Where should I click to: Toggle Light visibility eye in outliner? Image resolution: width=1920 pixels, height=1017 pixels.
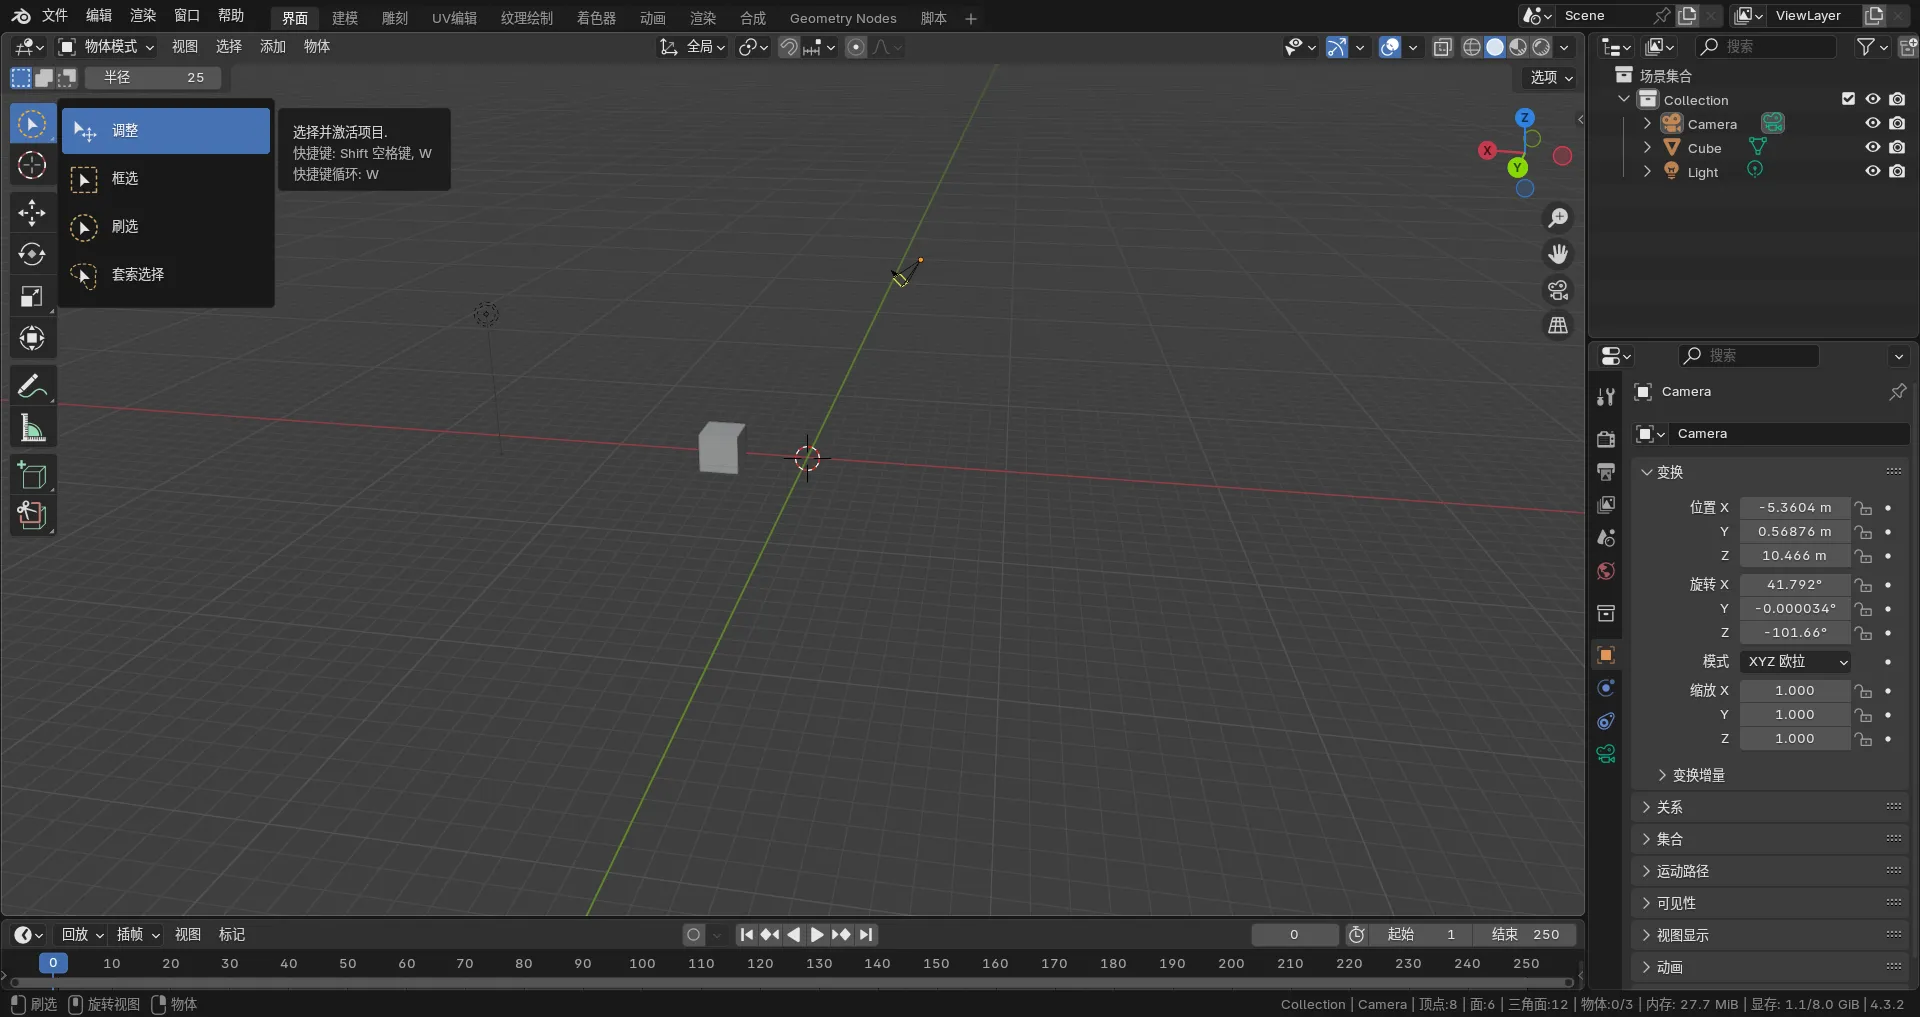point(1872,171)
